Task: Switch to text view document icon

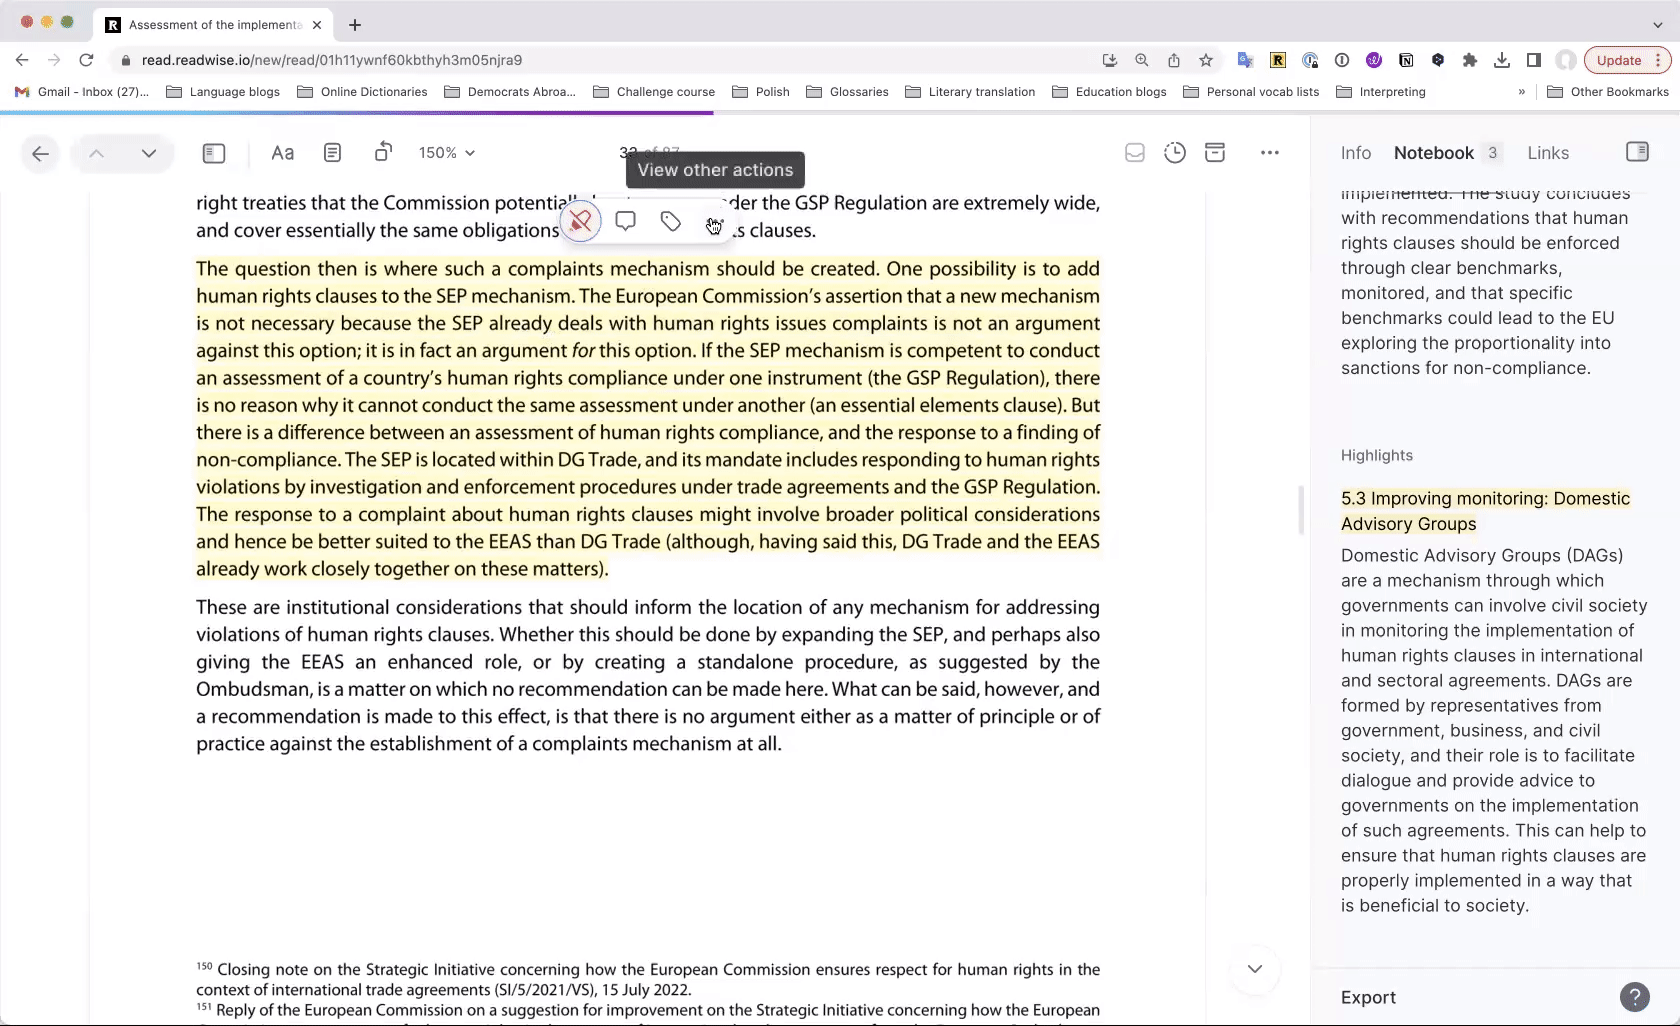Action: (333, 153)
